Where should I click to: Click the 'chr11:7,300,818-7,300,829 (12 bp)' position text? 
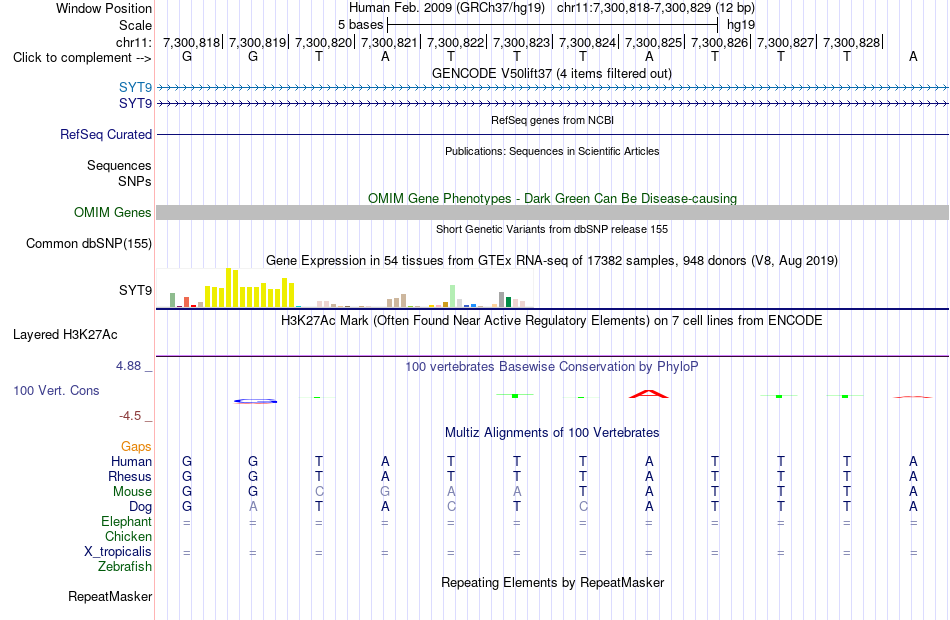656,8
